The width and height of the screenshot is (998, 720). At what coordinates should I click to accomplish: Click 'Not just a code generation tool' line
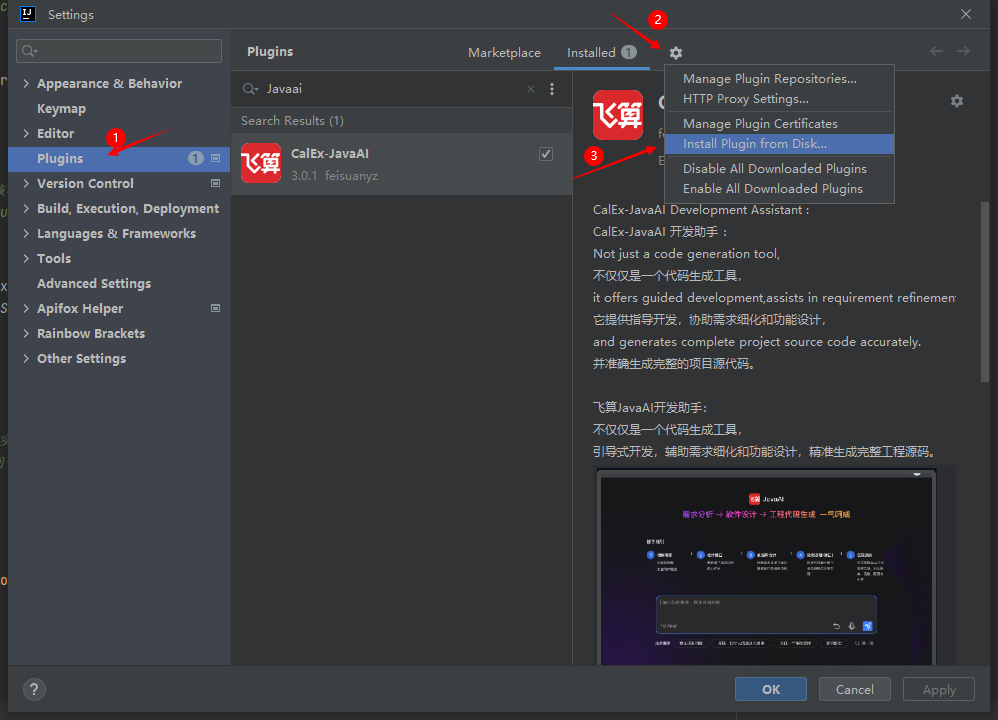(686, 254)
